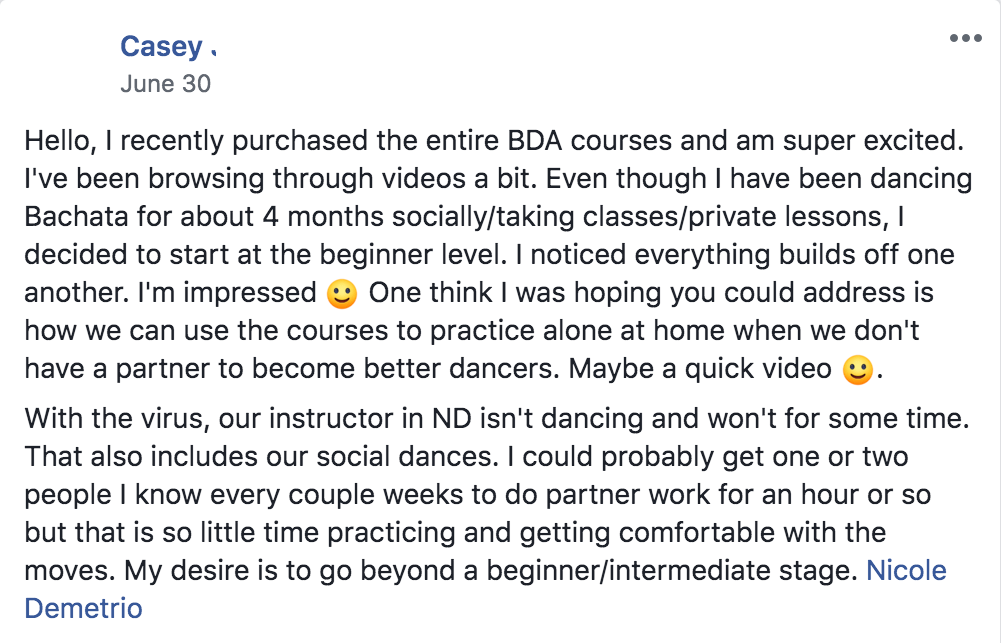Click the June 30 post timestamp
1001x643 pixels.
point(165,83)
